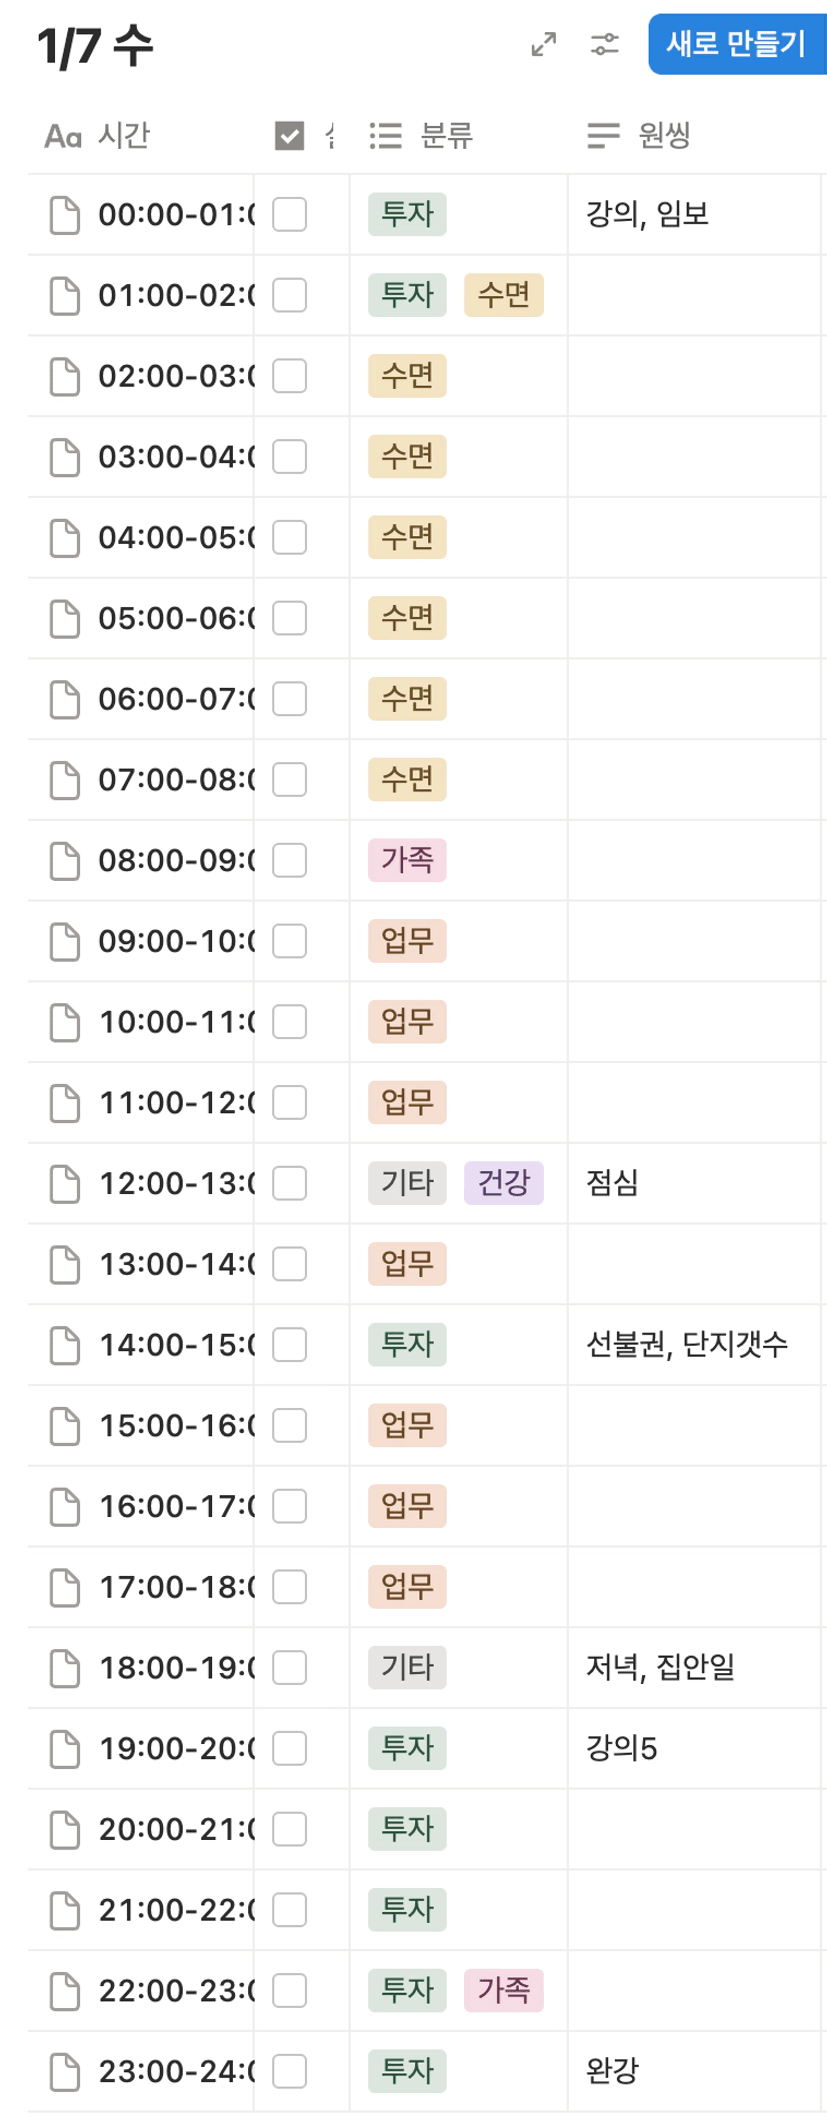
Task: Click the expand to full page icon
Action: click(x=543, y=44)
